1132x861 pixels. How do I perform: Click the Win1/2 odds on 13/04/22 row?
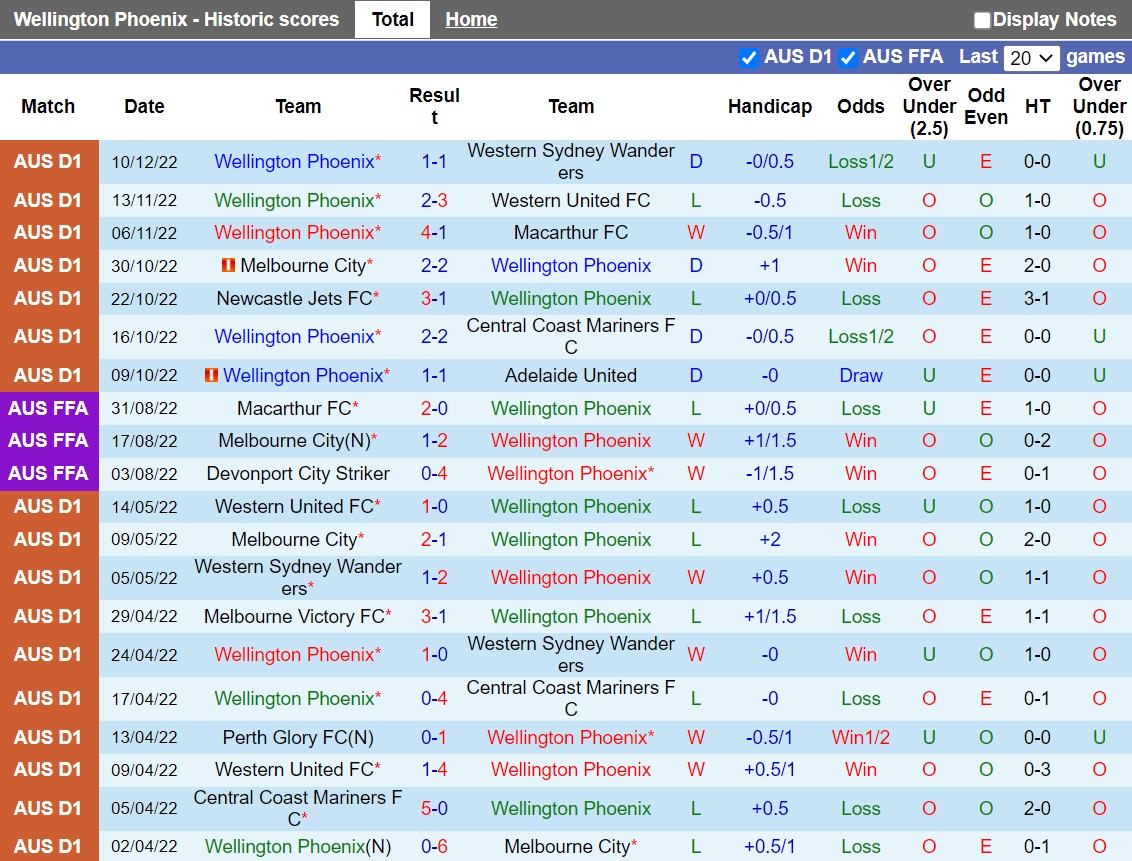pyautogui.click(x=861, y=737)
